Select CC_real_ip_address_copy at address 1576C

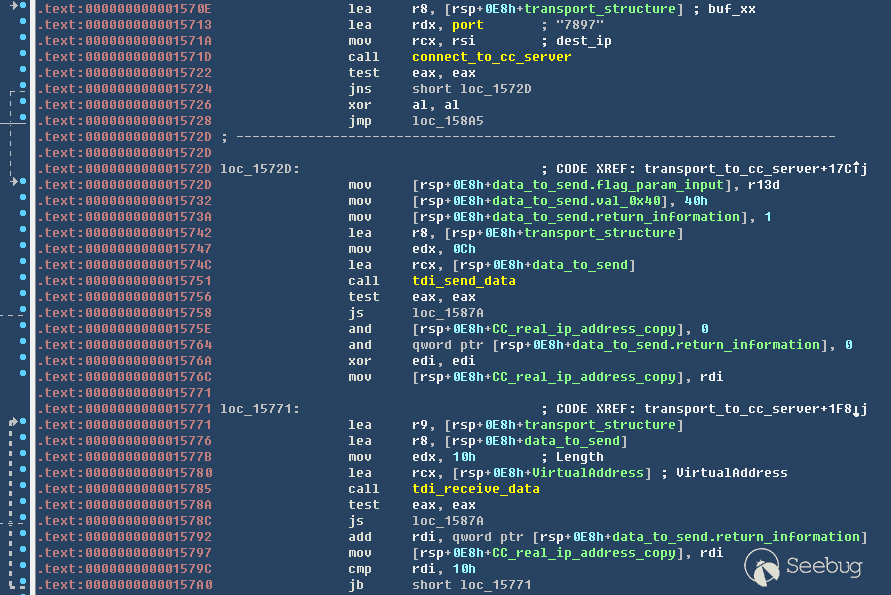pyautogui.click(x=584, y=377)
